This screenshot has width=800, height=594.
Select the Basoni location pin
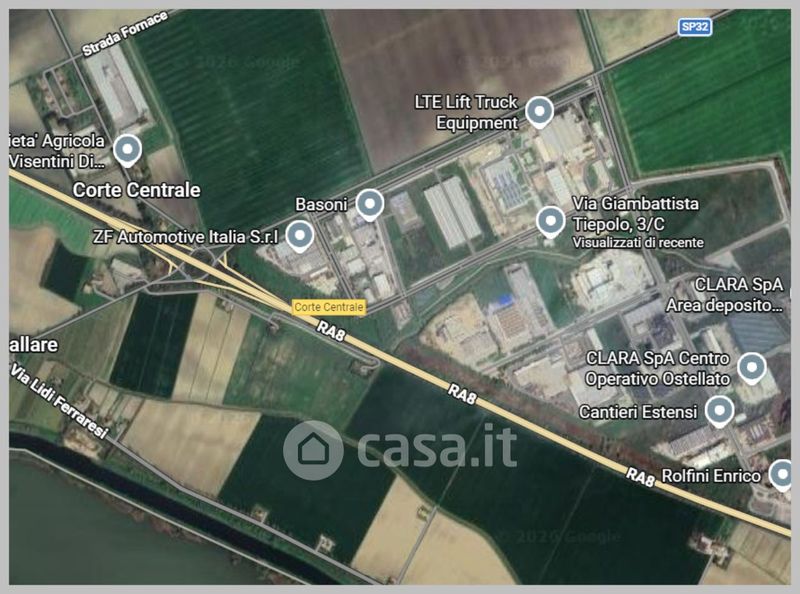369,205
